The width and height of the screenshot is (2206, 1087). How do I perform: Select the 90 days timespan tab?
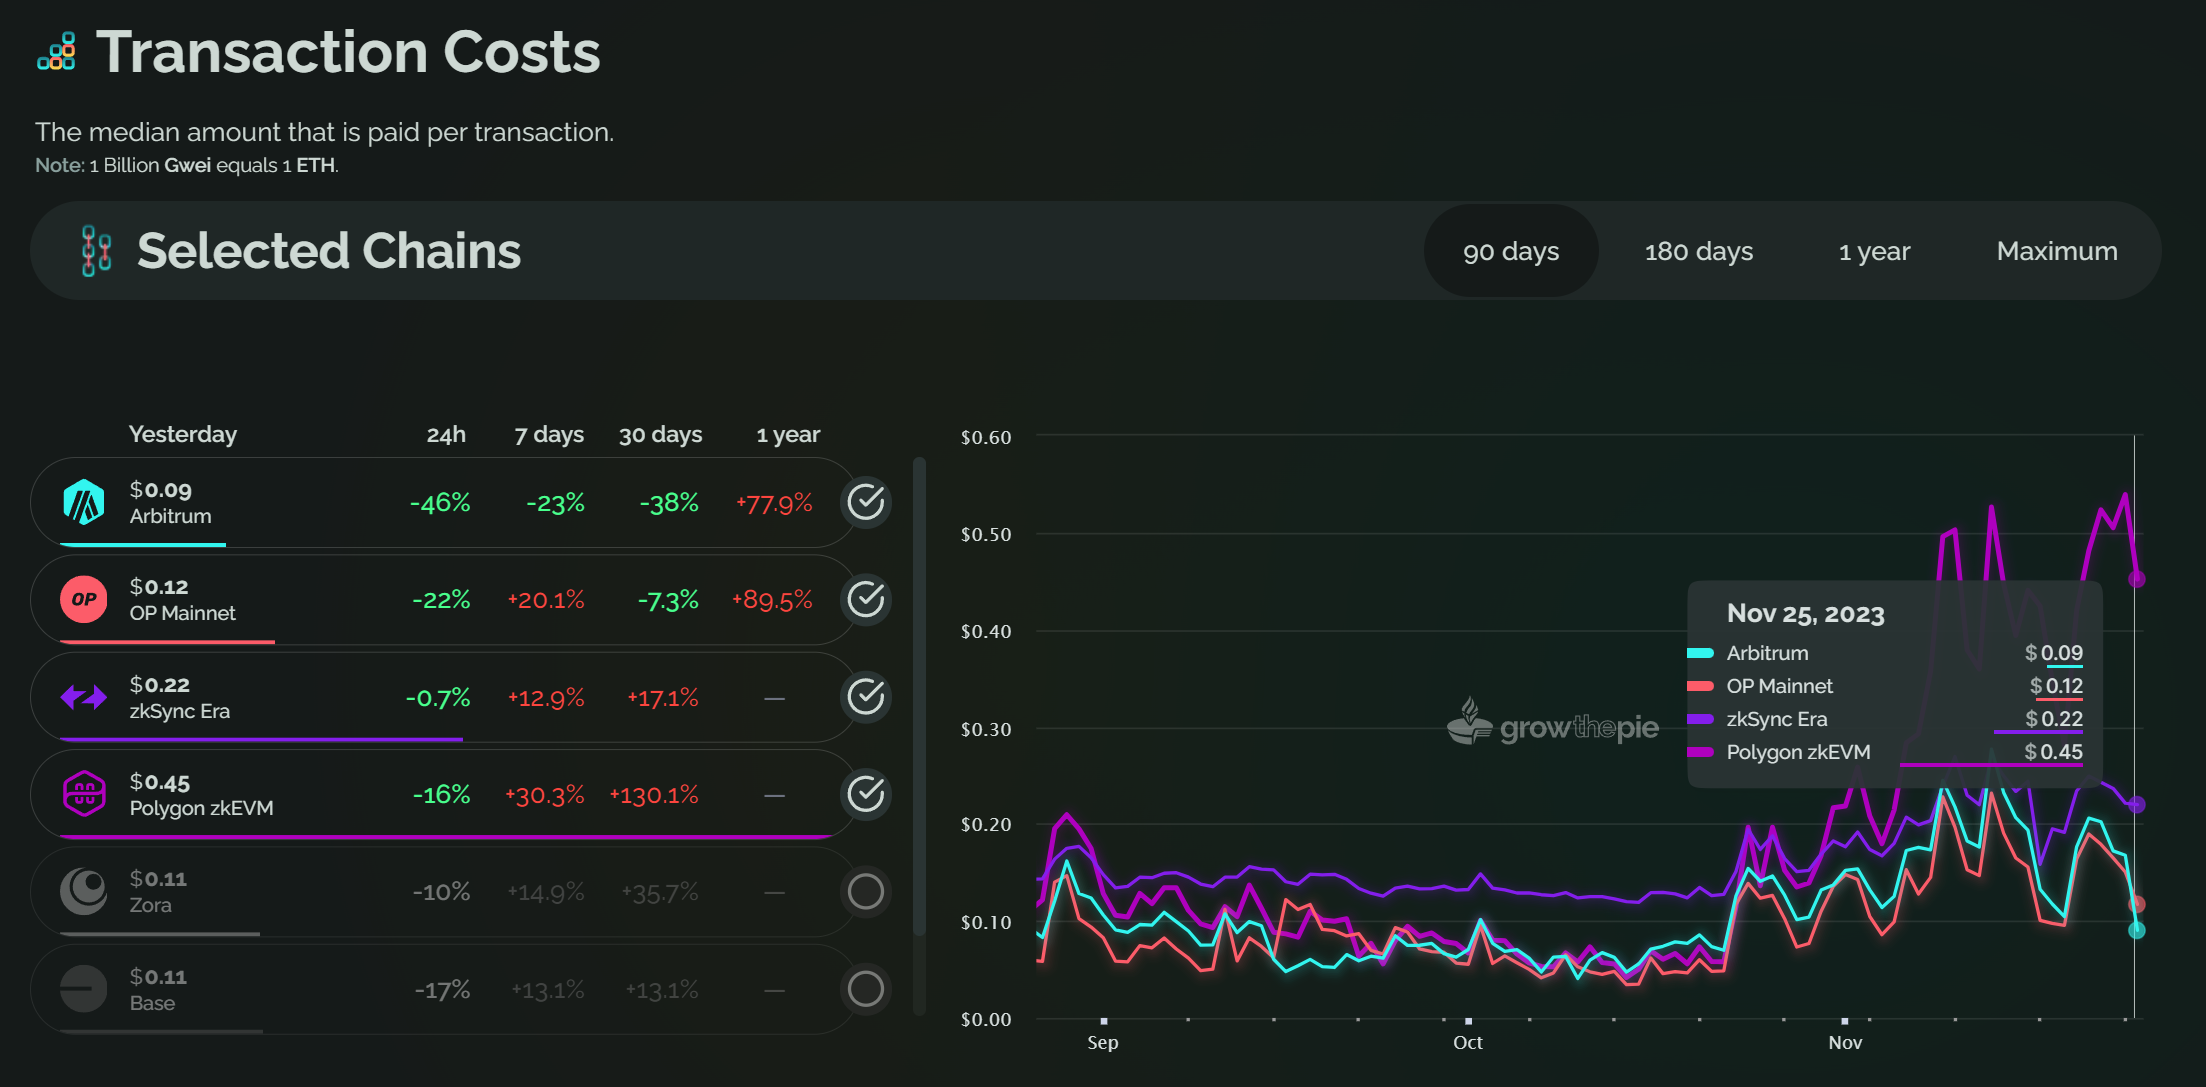point(1511,251)
